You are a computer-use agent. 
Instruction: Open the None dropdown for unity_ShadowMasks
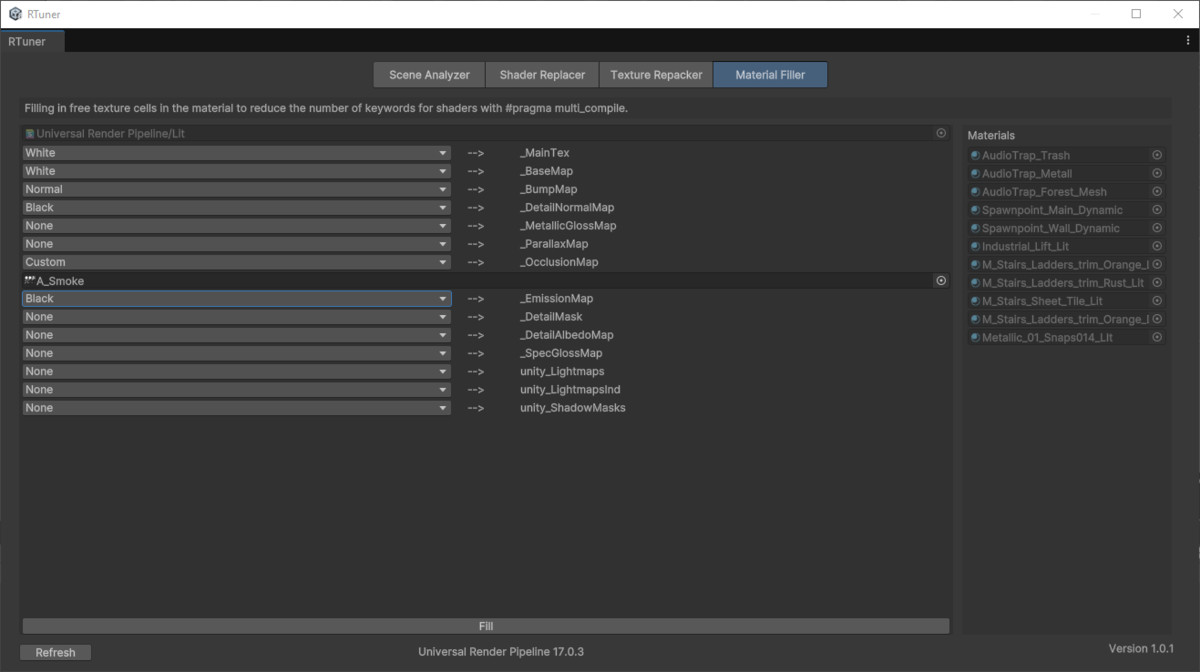click(x=235, y=407)
